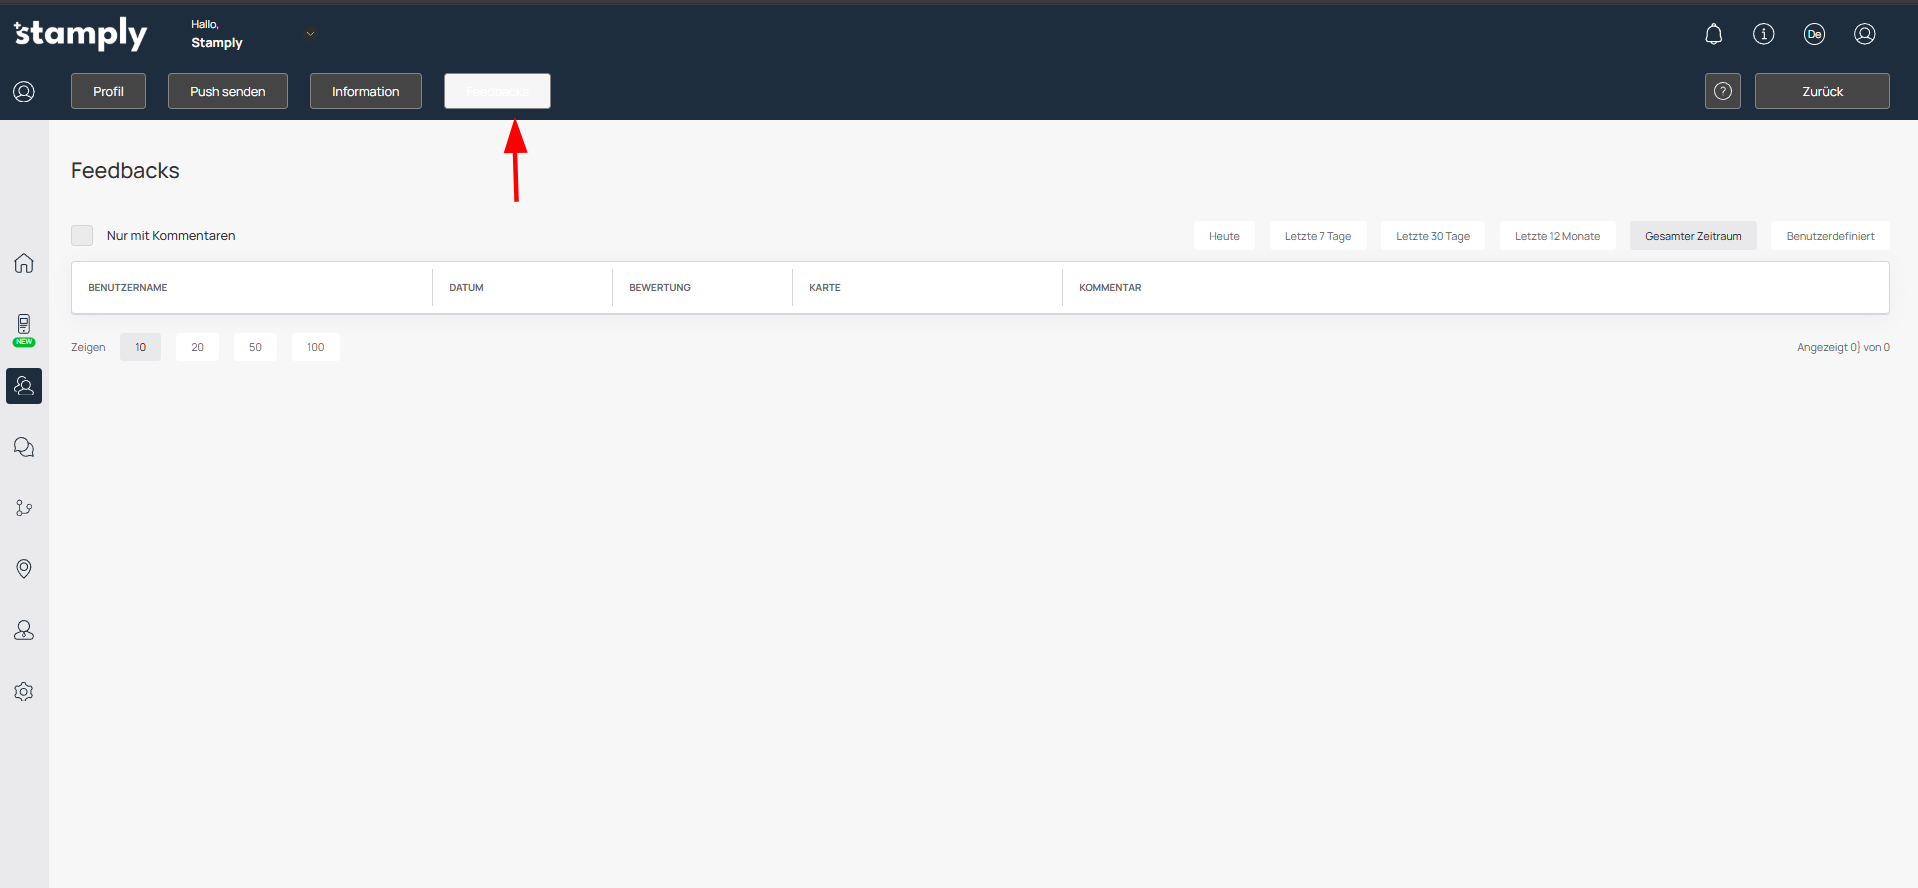Click the question mark help icon

point(1722,91)
